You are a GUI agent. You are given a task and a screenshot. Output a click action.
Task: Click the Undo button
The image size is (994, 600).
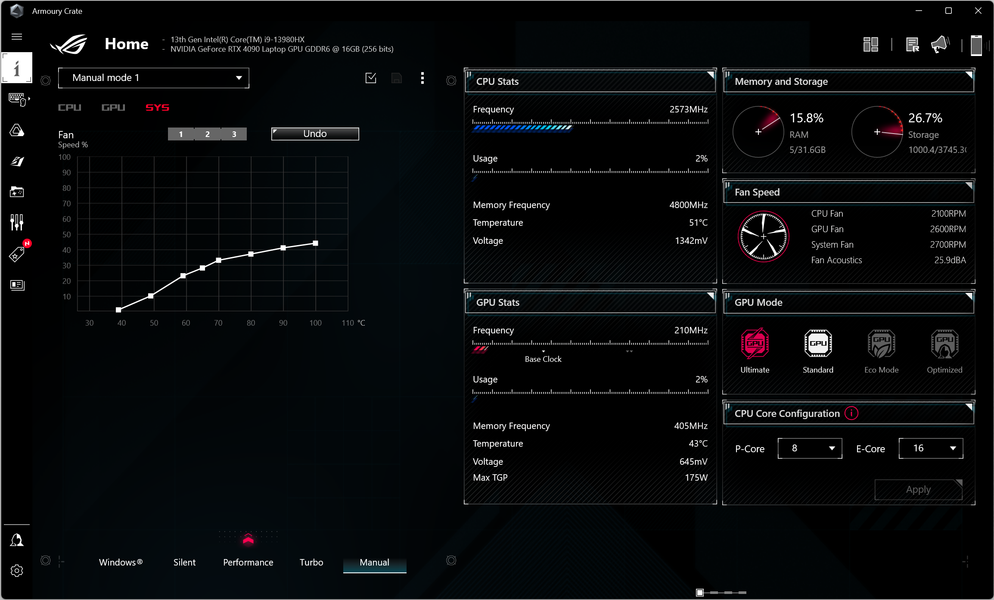[x=315, y=134]
